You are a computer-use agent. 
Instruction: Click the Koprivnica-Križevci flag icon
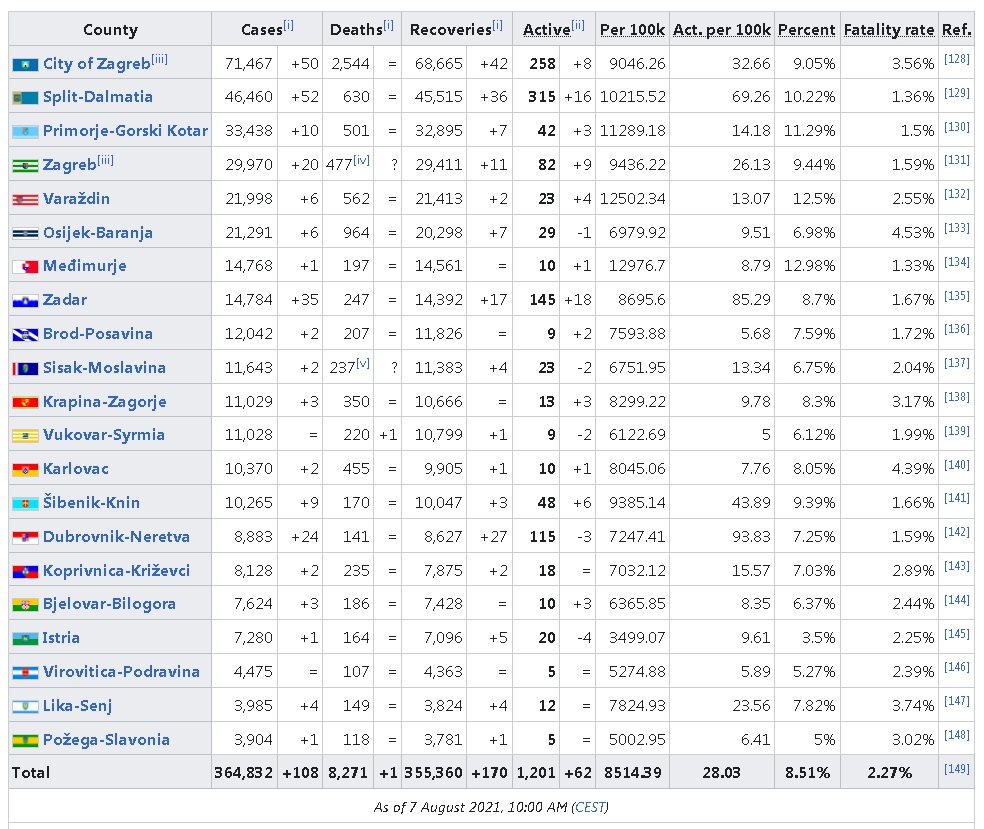click(x=25, y=571)
